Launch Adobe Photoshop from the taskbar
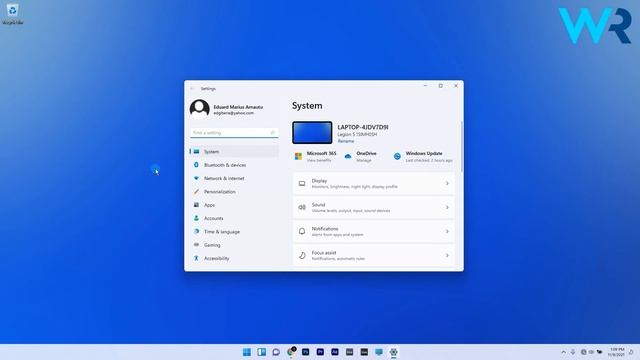640x360 pixels. [306, 352]
